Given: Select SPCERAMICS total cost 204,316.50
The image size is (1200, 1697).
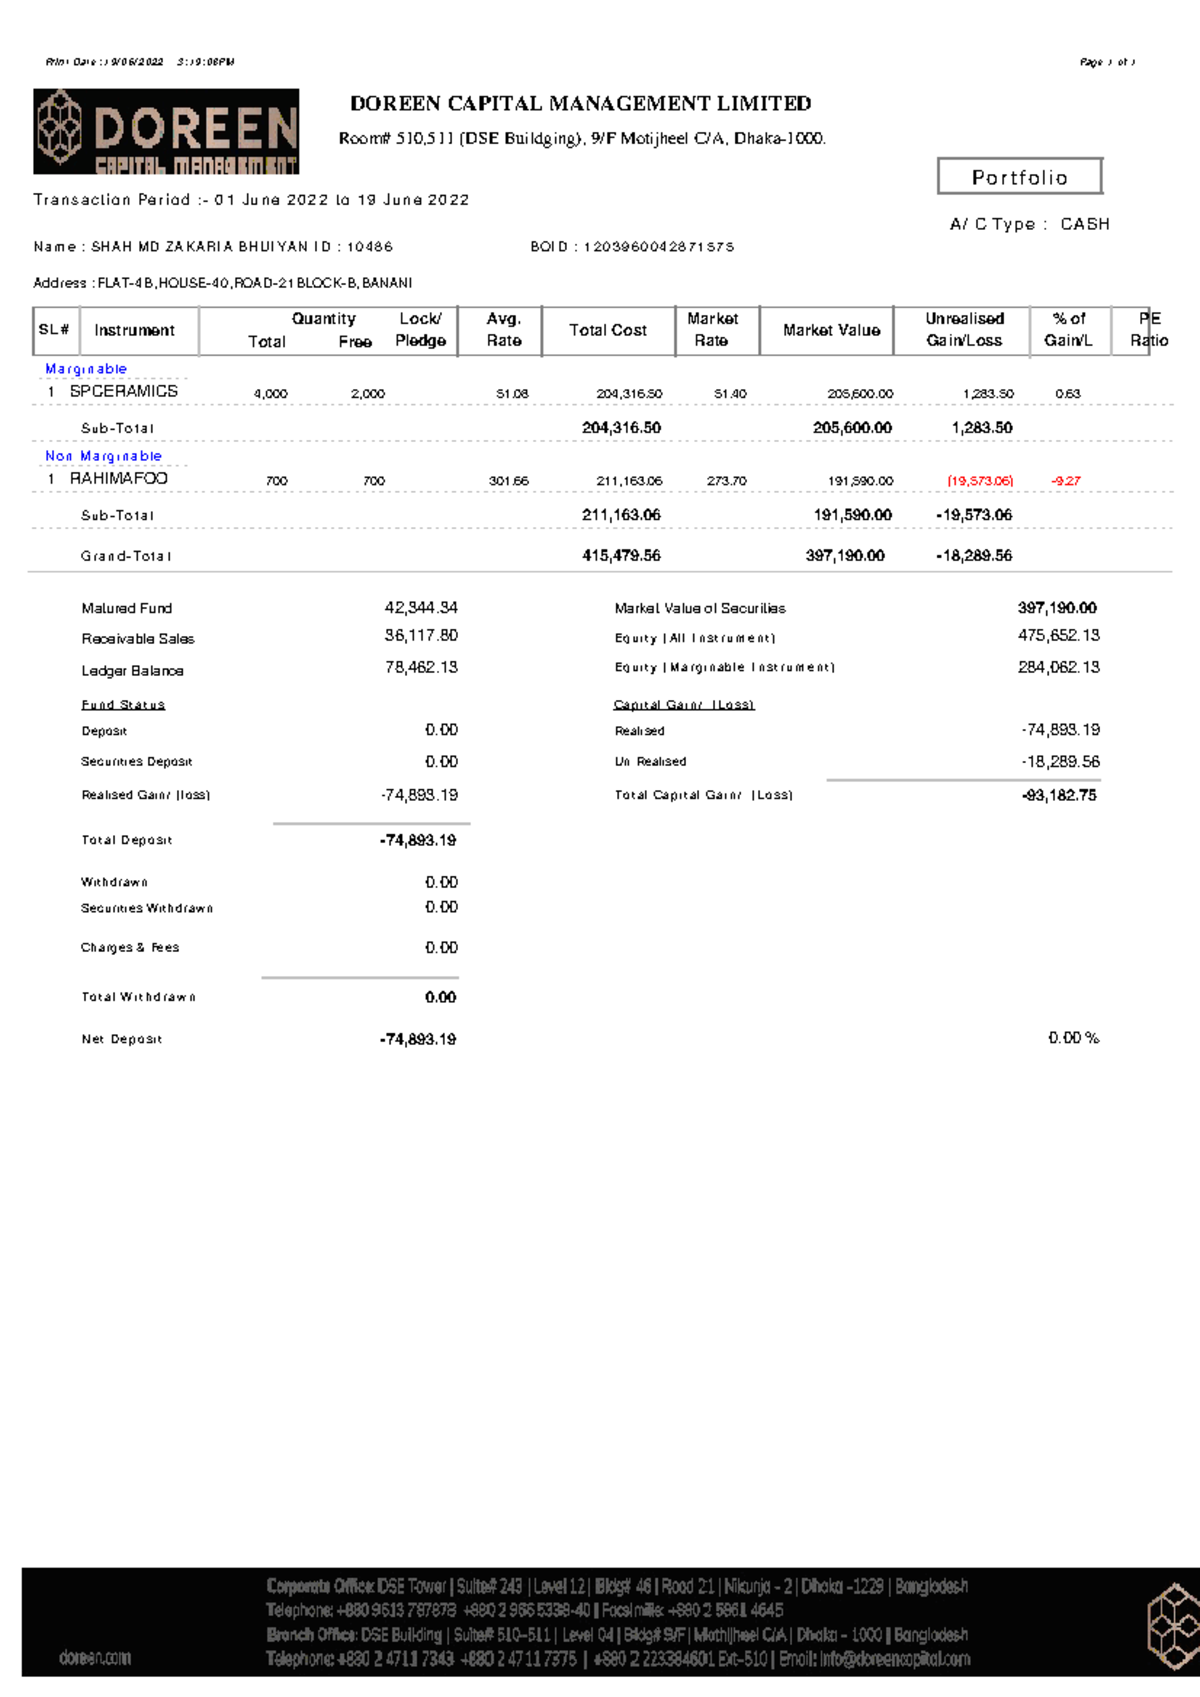Looking at the screenshot, I should [629, 394].
